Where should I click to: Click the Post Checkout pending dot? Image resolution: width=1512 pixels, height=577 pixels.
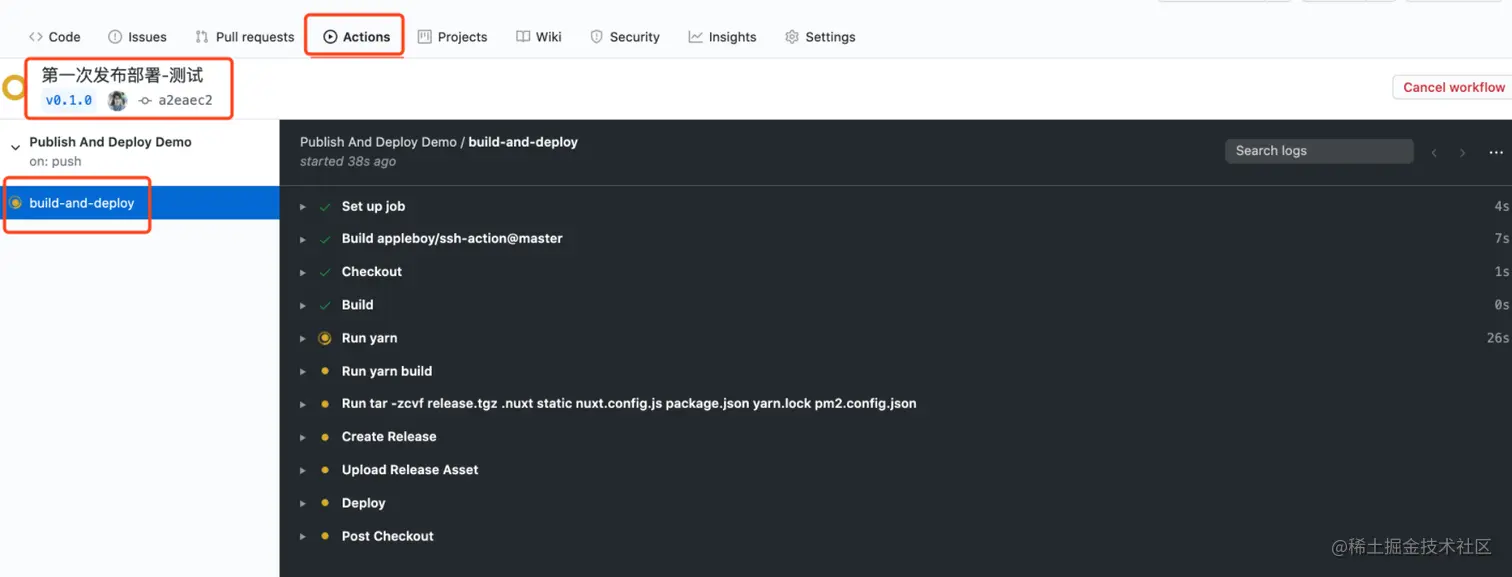coord(325,536)
